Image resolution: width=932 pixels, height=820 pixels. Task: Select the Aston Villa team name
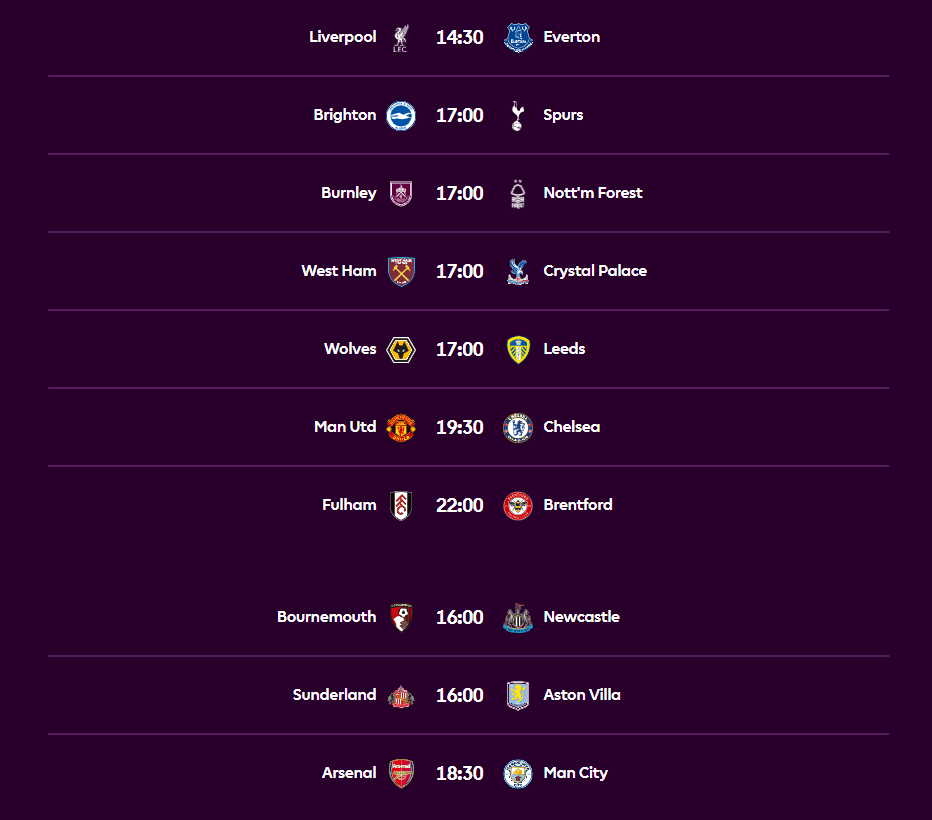582,695
